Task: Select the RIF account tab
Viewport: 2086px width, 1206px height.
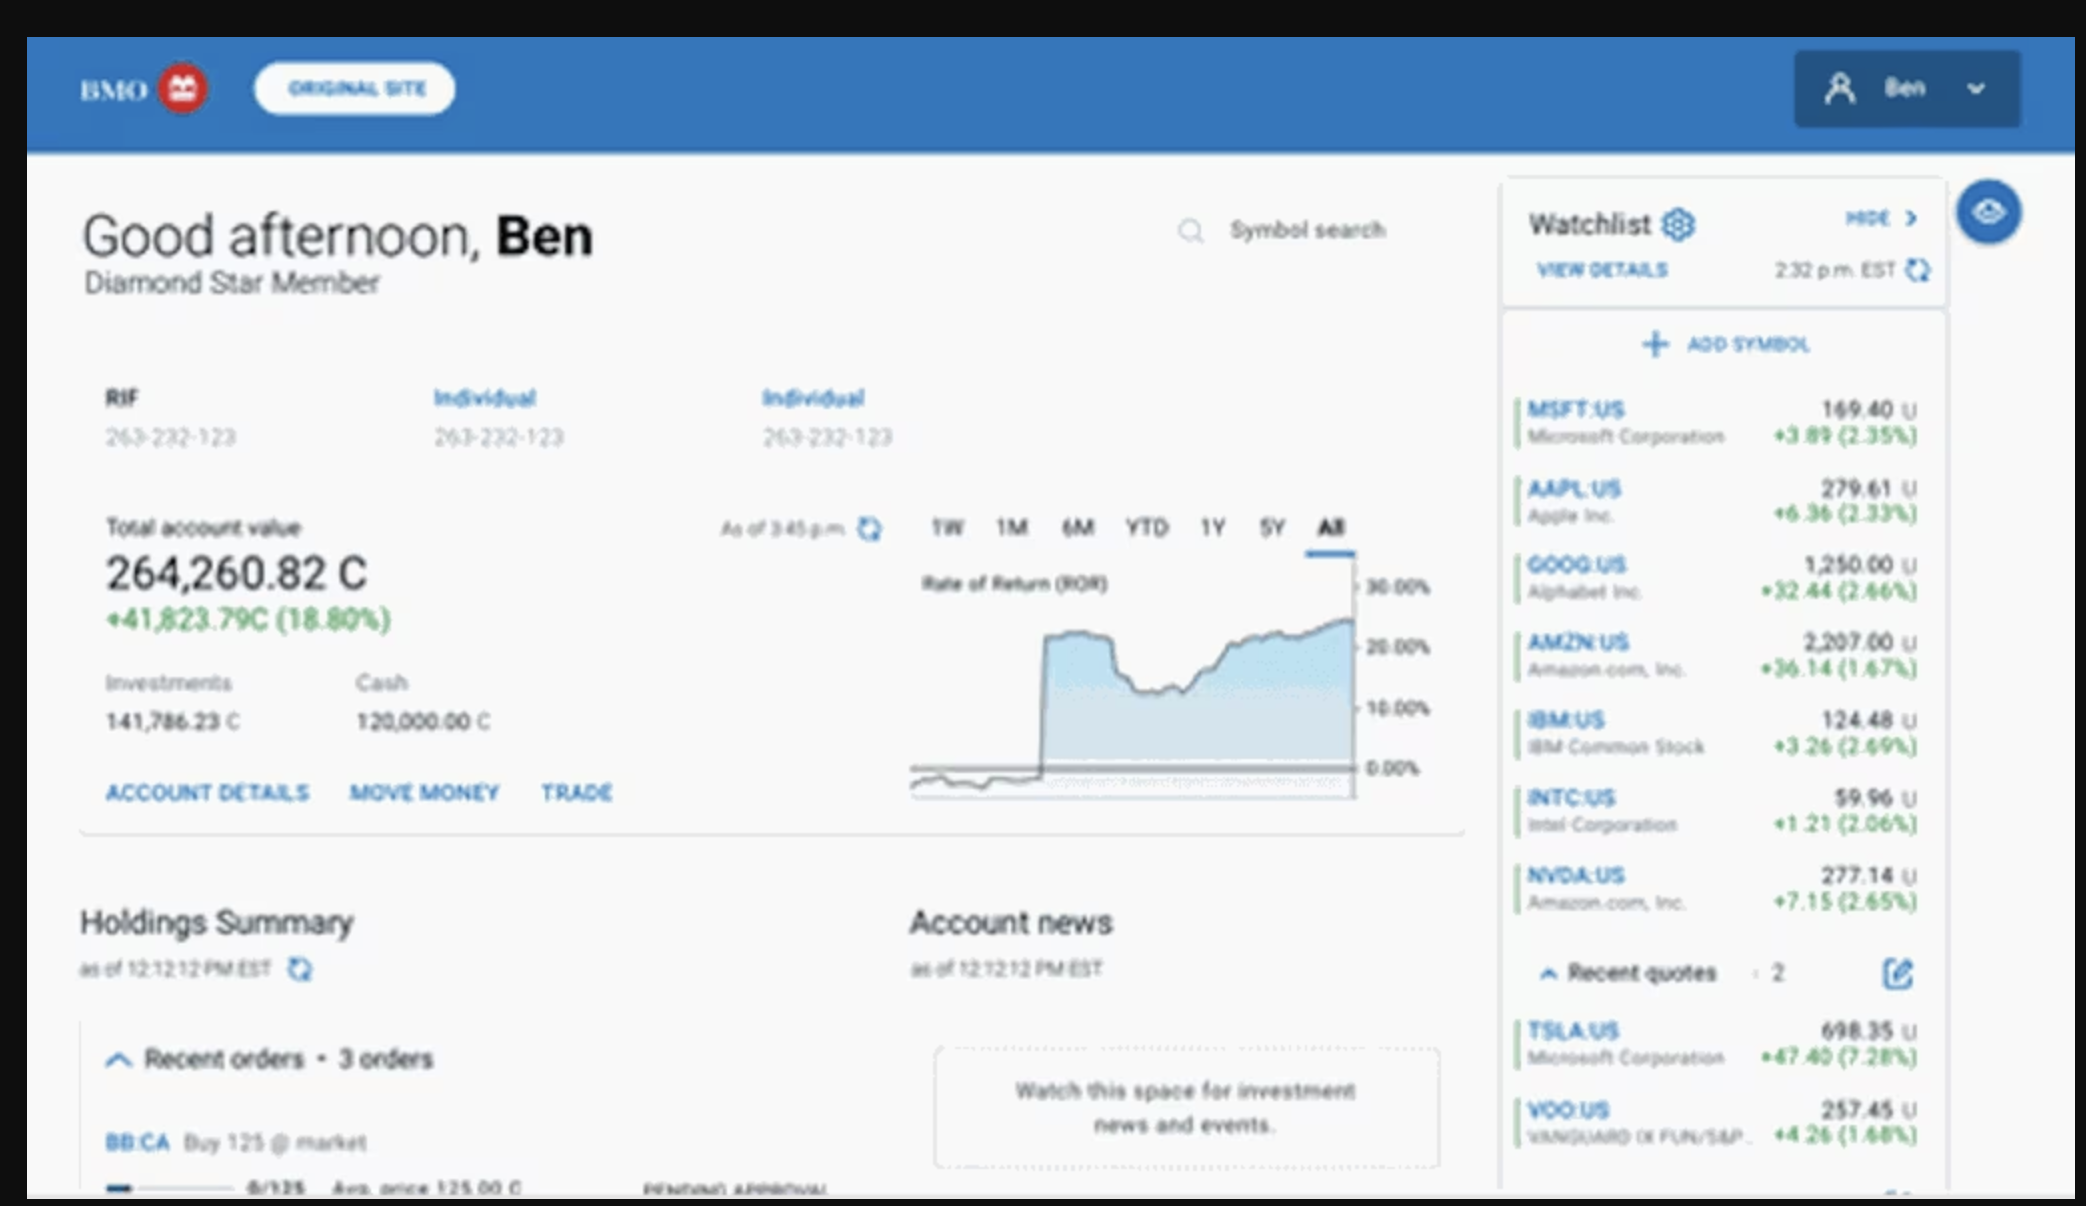Action: coord(122,398)
